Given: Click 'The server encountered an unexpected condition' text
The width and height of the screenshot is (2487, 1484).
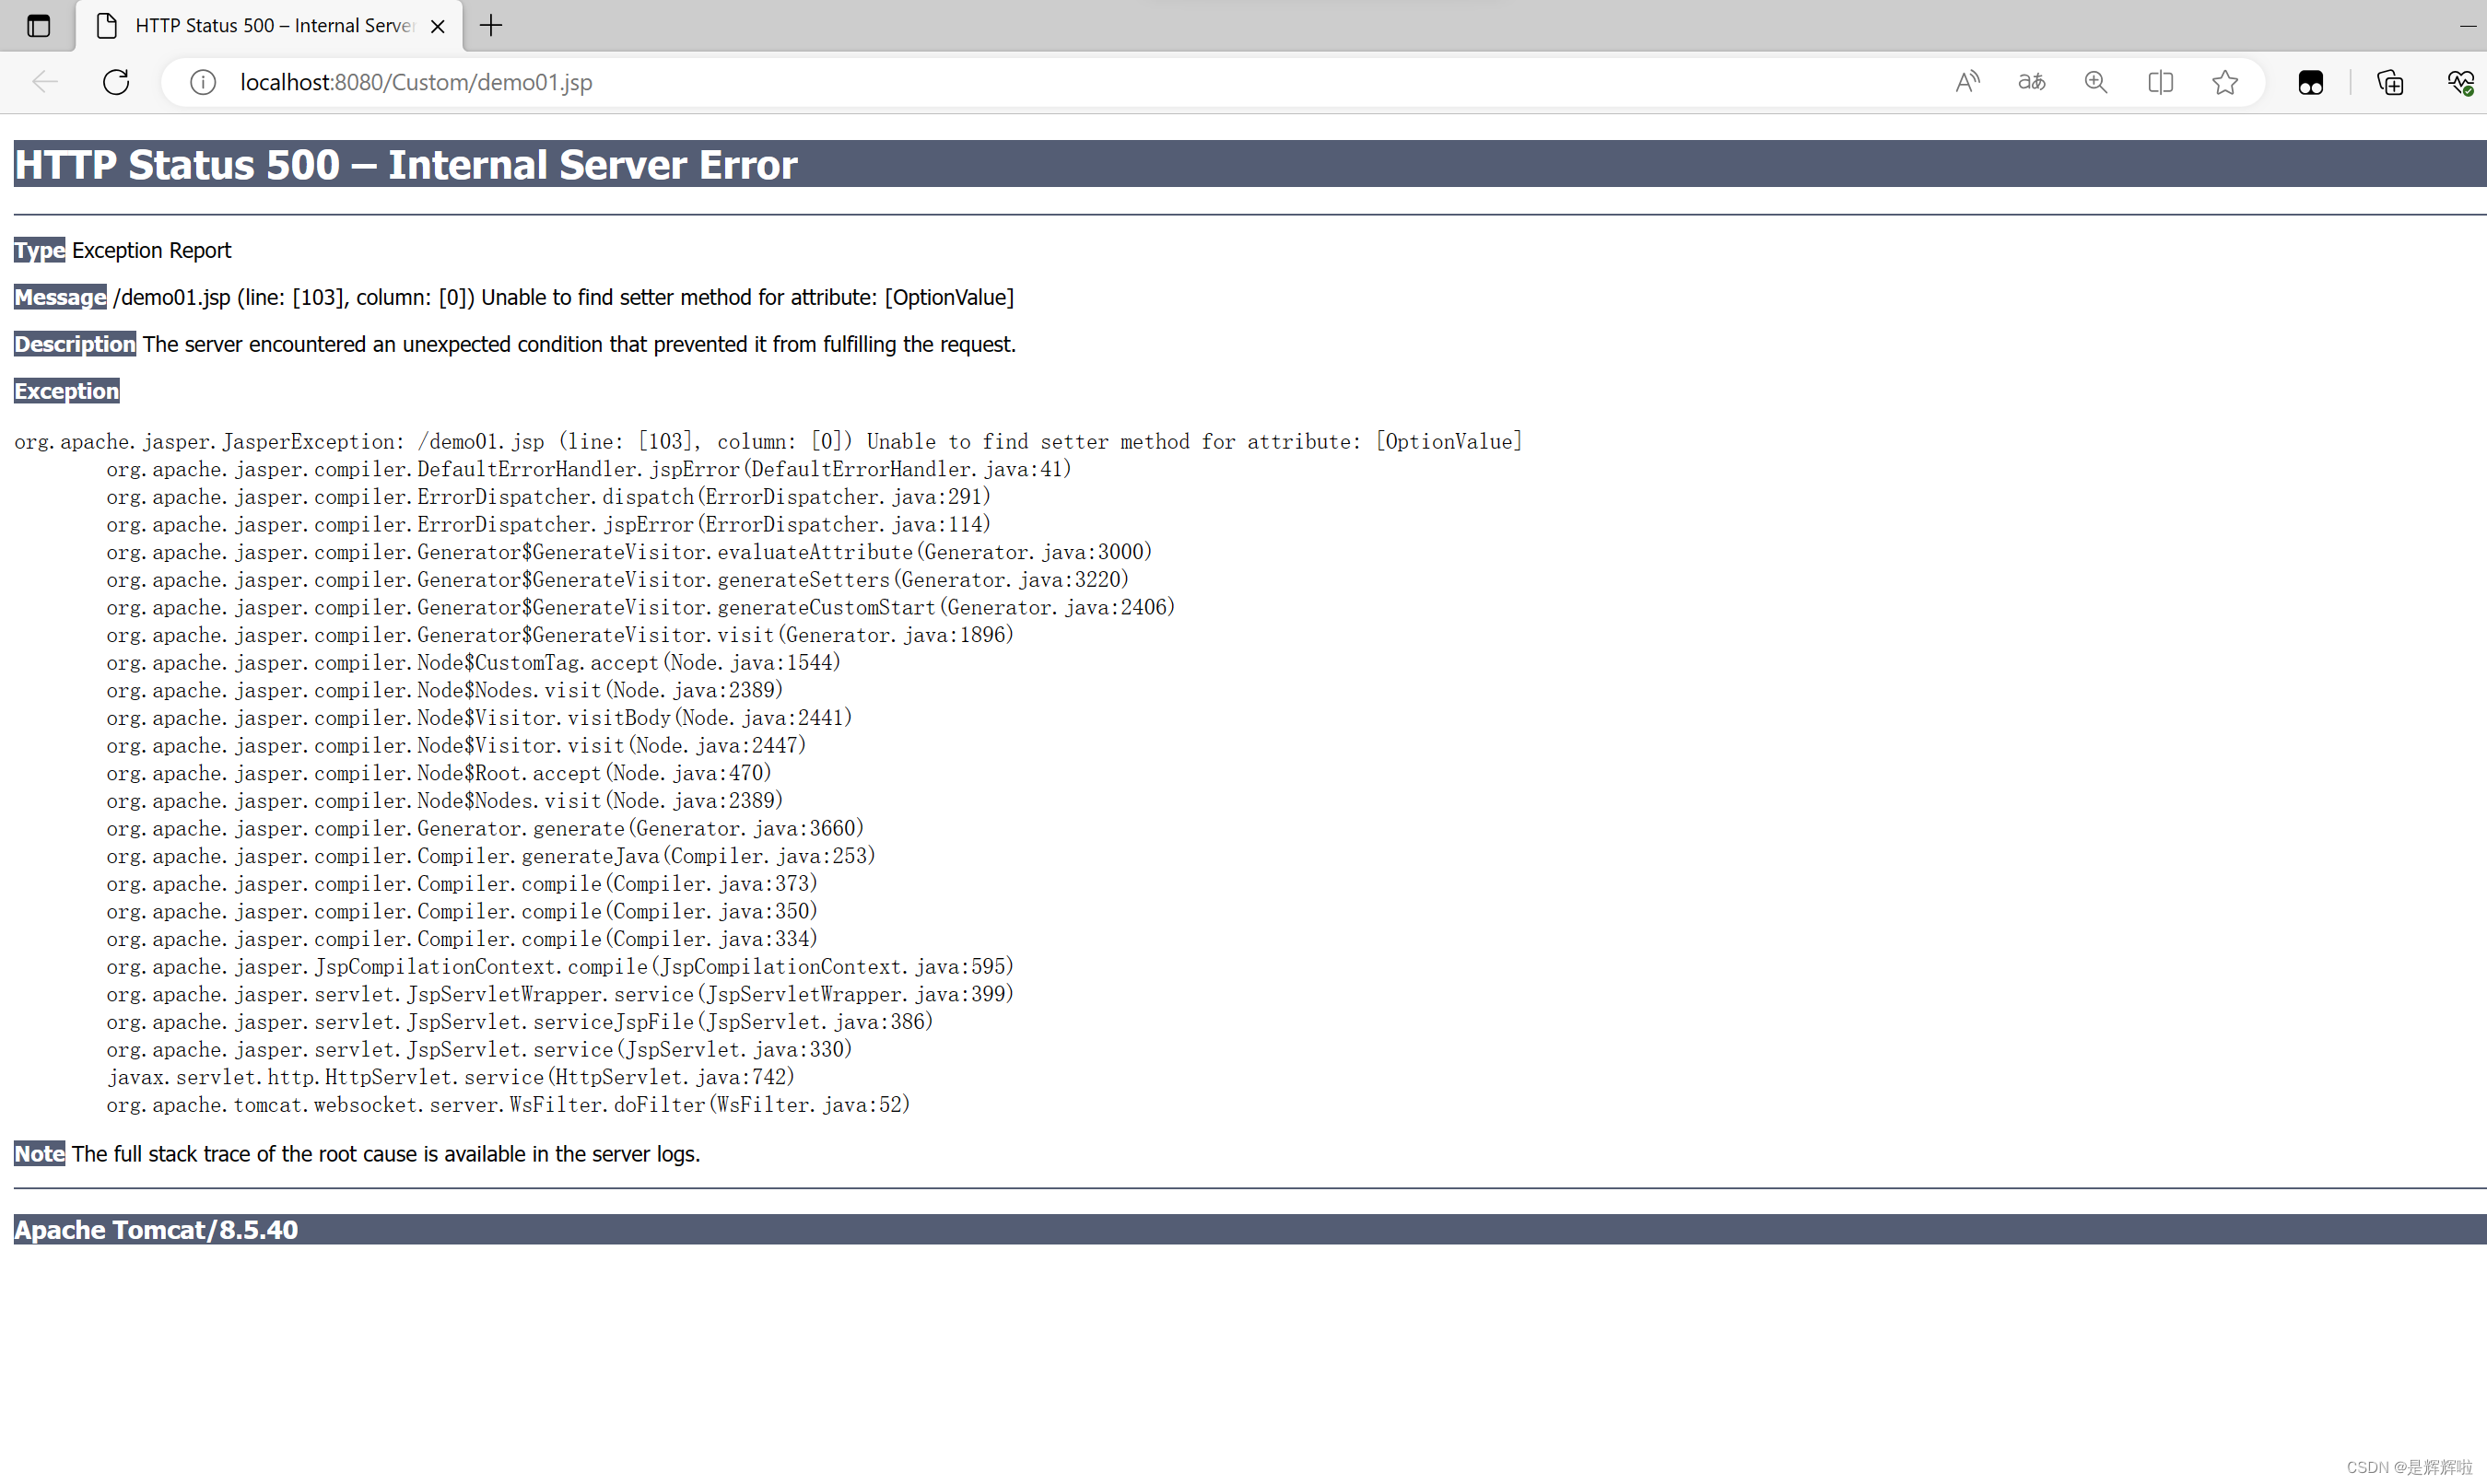Looking at the screenshot, I should 579,344.
